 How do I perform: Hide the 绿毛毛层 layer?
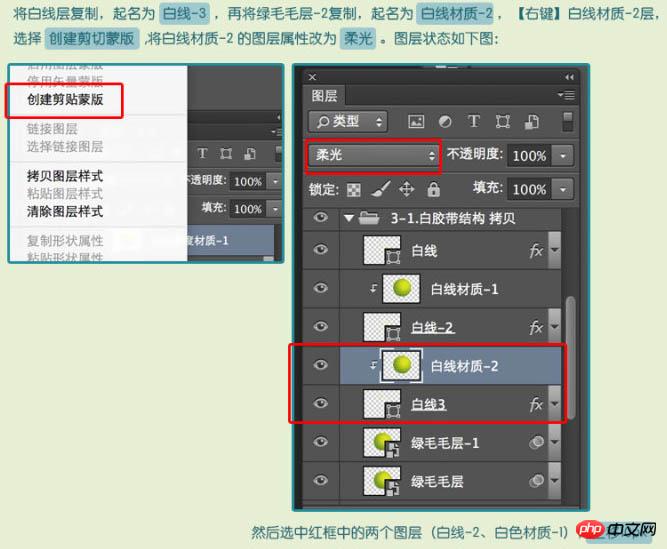(x=321, y=480)
